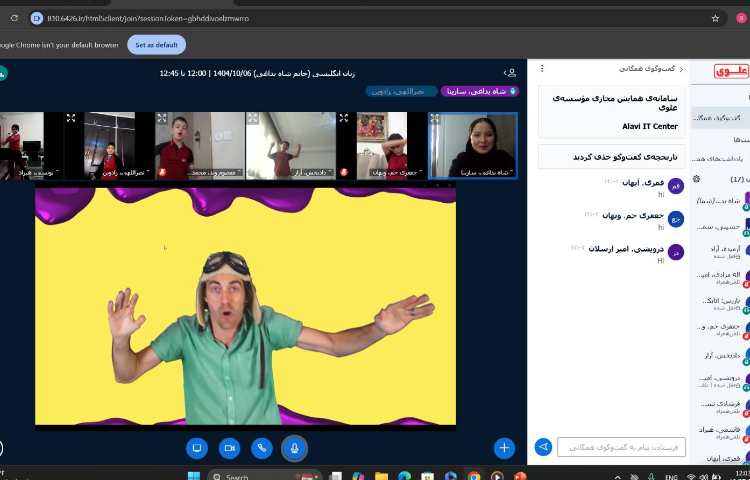The height and width of the screenshot is (480, 750).
Task: Click fullscreen icon on the teacher's webcam
Action: coord(435,118)
